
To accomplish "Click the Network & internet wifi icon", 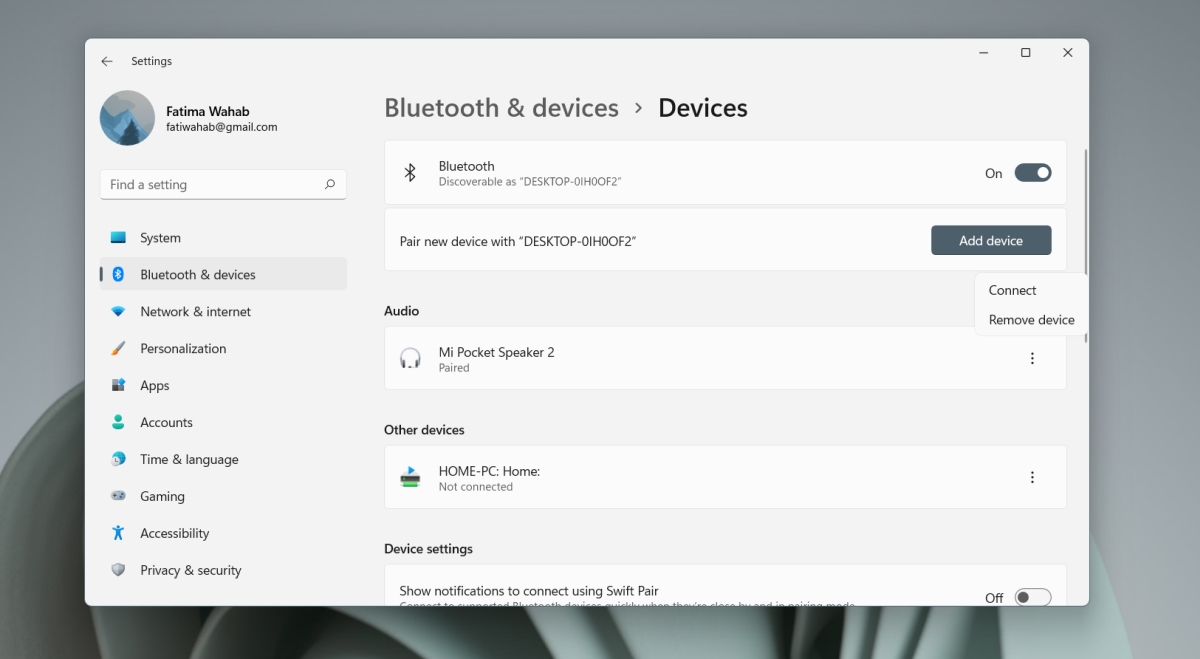I will click(x=118, y=311).
